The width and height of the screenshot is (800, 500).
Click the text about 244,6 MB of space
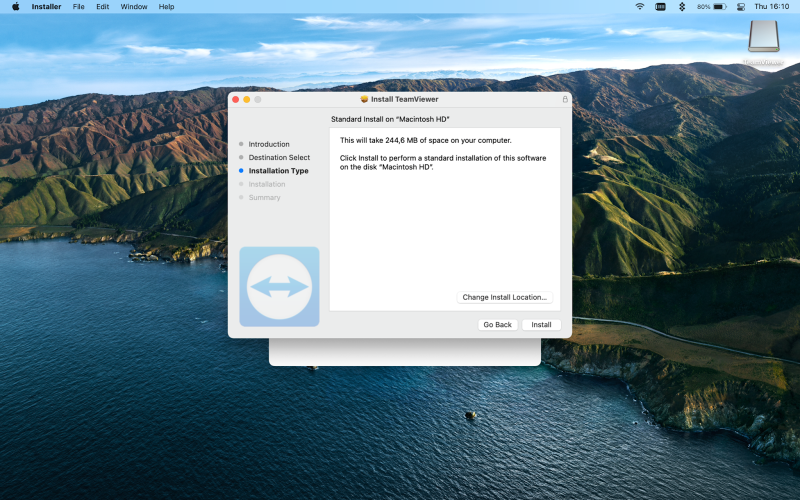click(426, 140)
